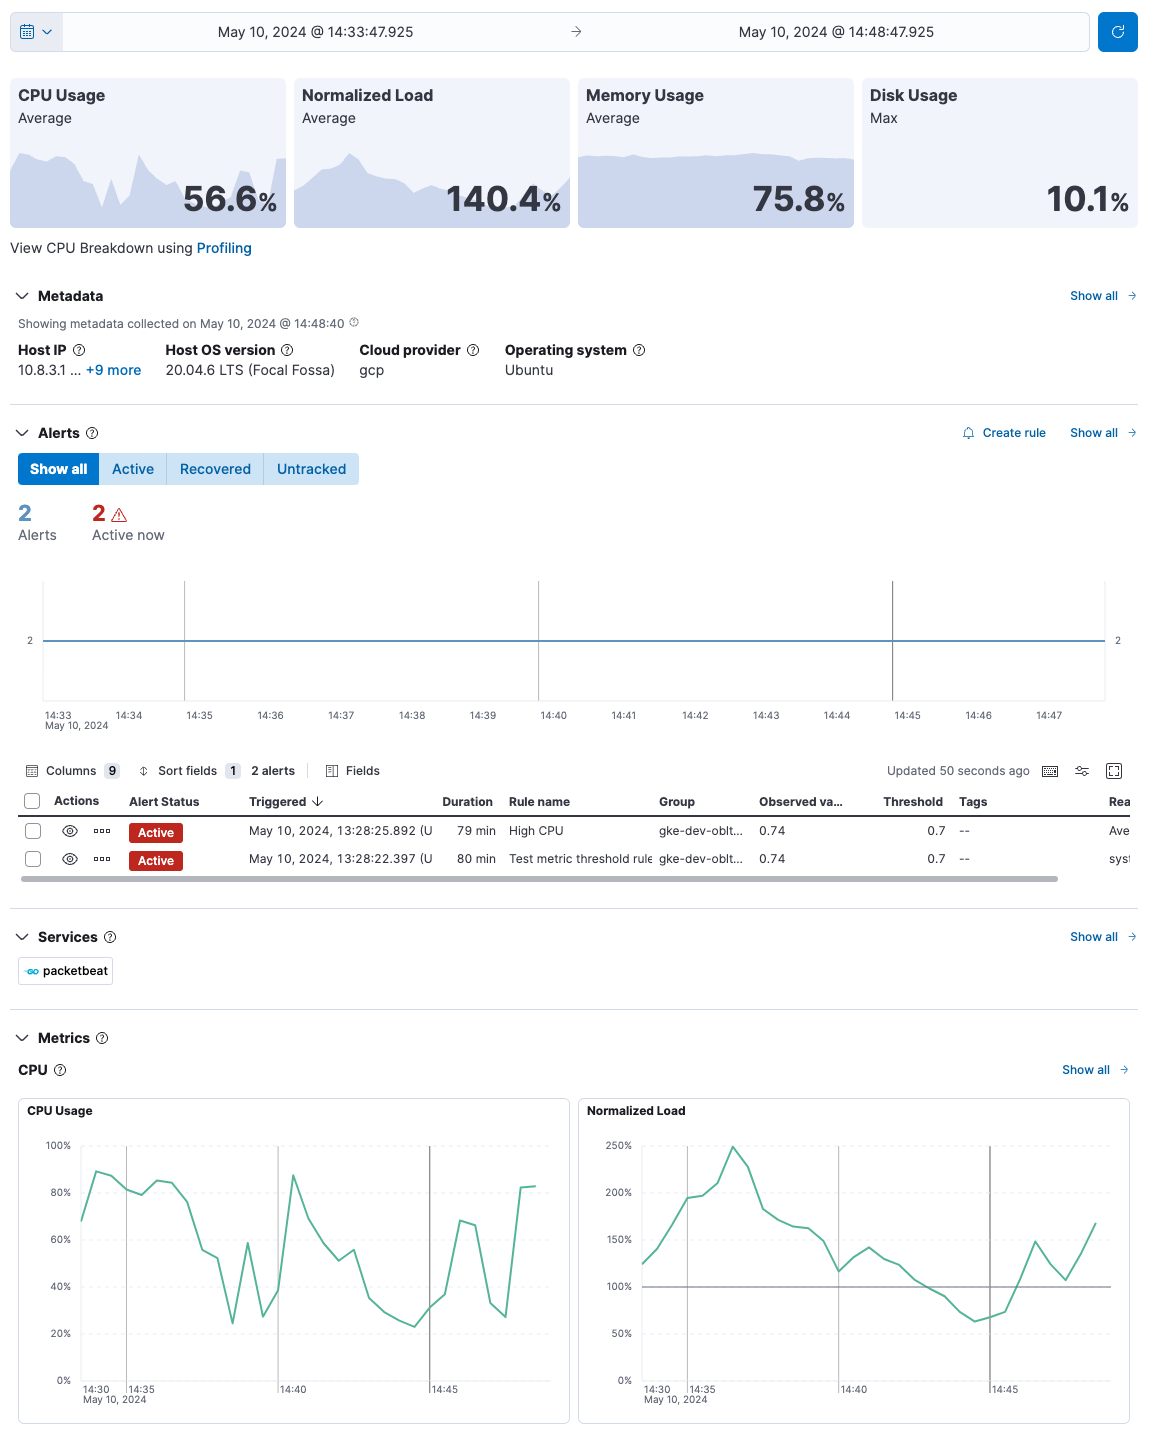Open the CPU metrics help icon

click(x=60, y=1070)
